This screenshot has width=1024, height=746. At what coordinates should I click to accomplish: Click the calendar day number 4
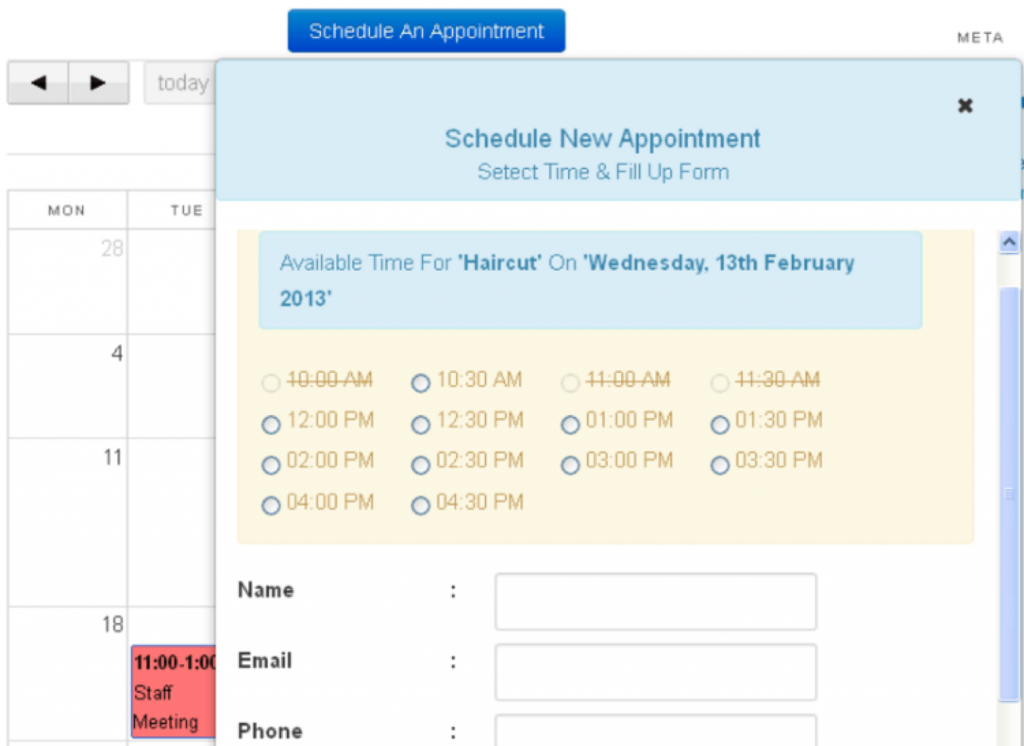pos(116,354)
